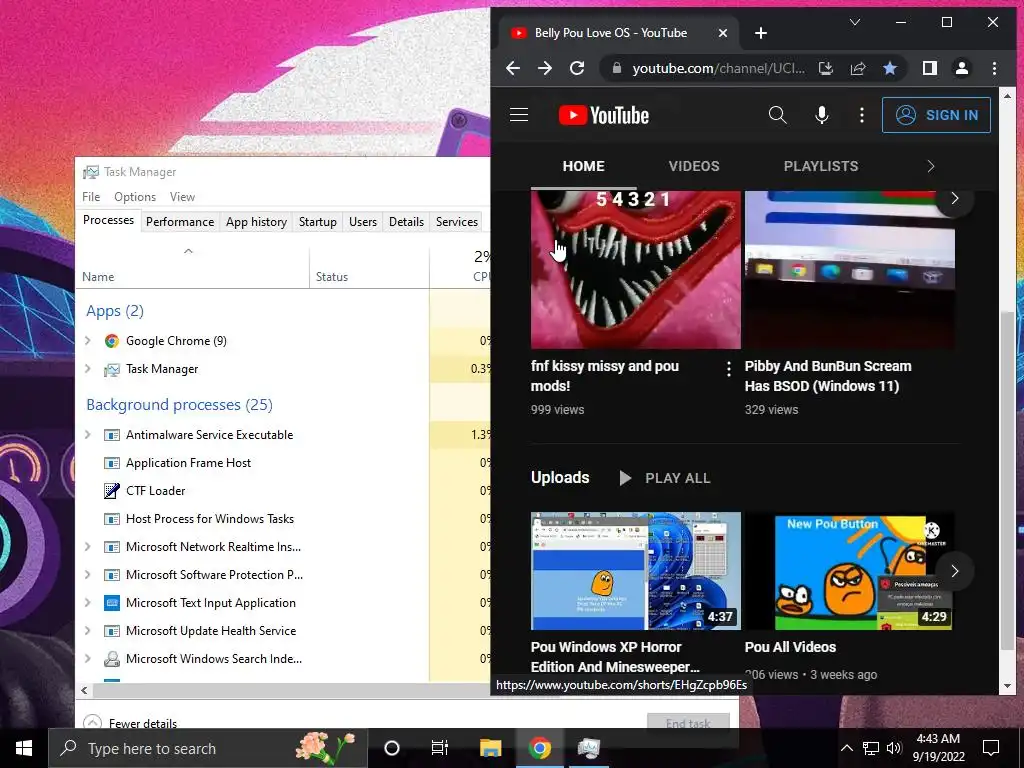This screenshot has height=768, width=1024.
Task: Reload the YouTube page
Action: 577,68
